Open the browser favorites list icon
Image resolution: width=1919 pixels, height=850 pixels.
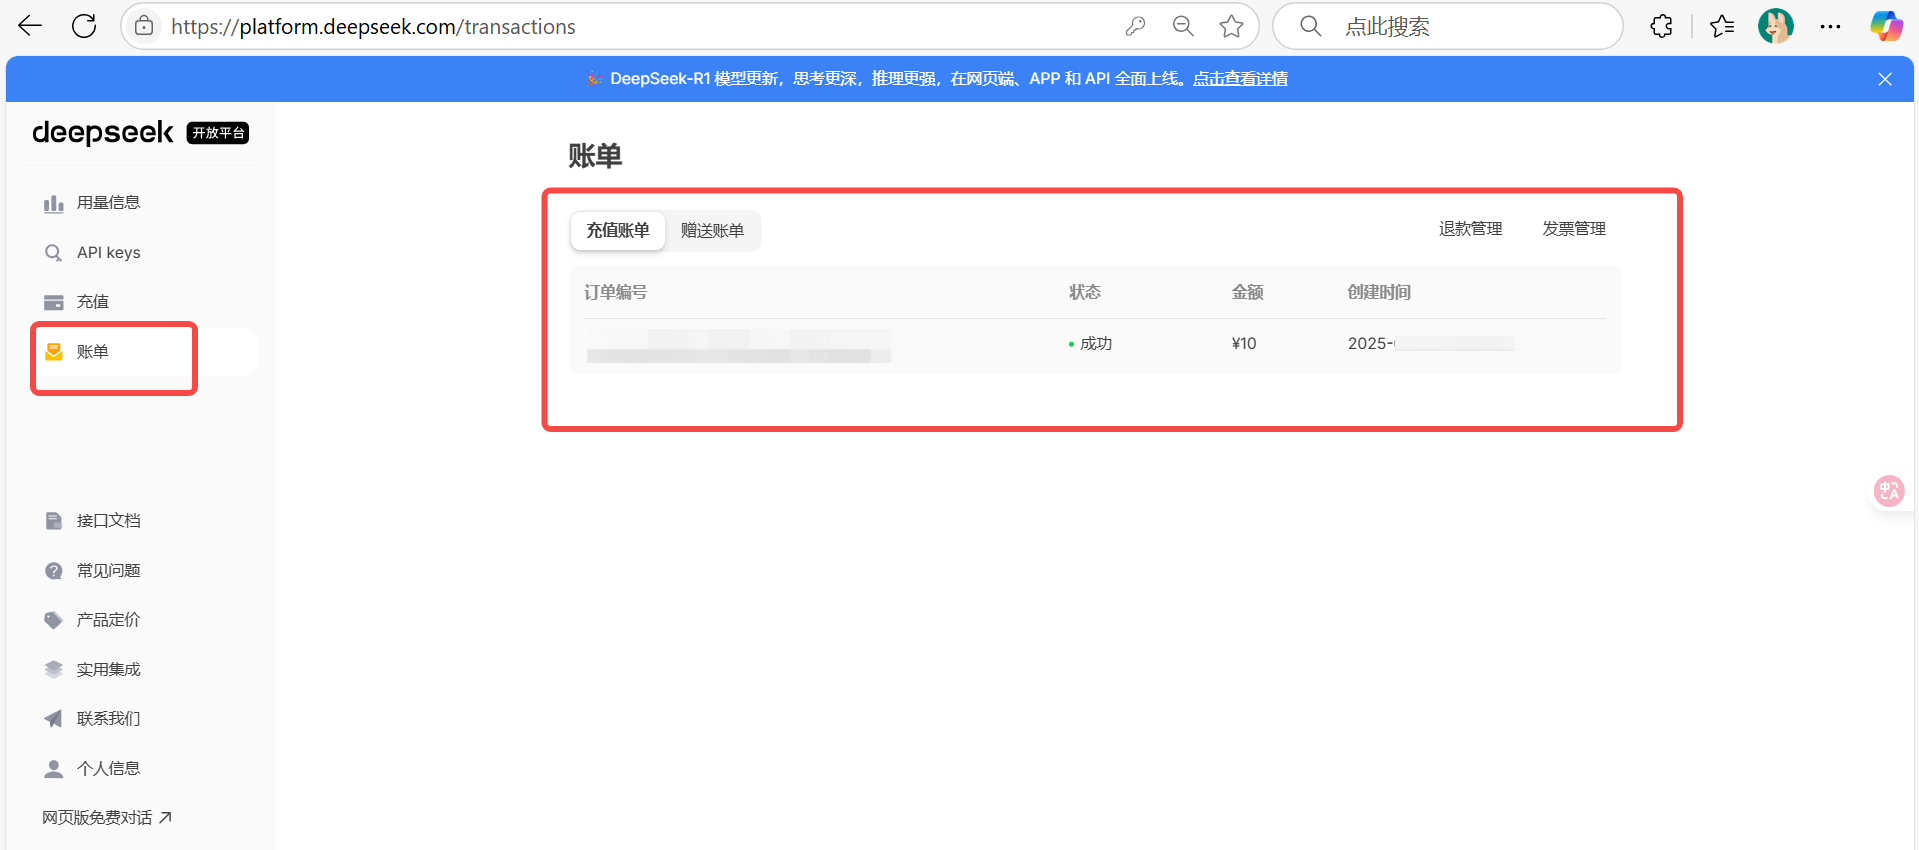click(1722, 26)
